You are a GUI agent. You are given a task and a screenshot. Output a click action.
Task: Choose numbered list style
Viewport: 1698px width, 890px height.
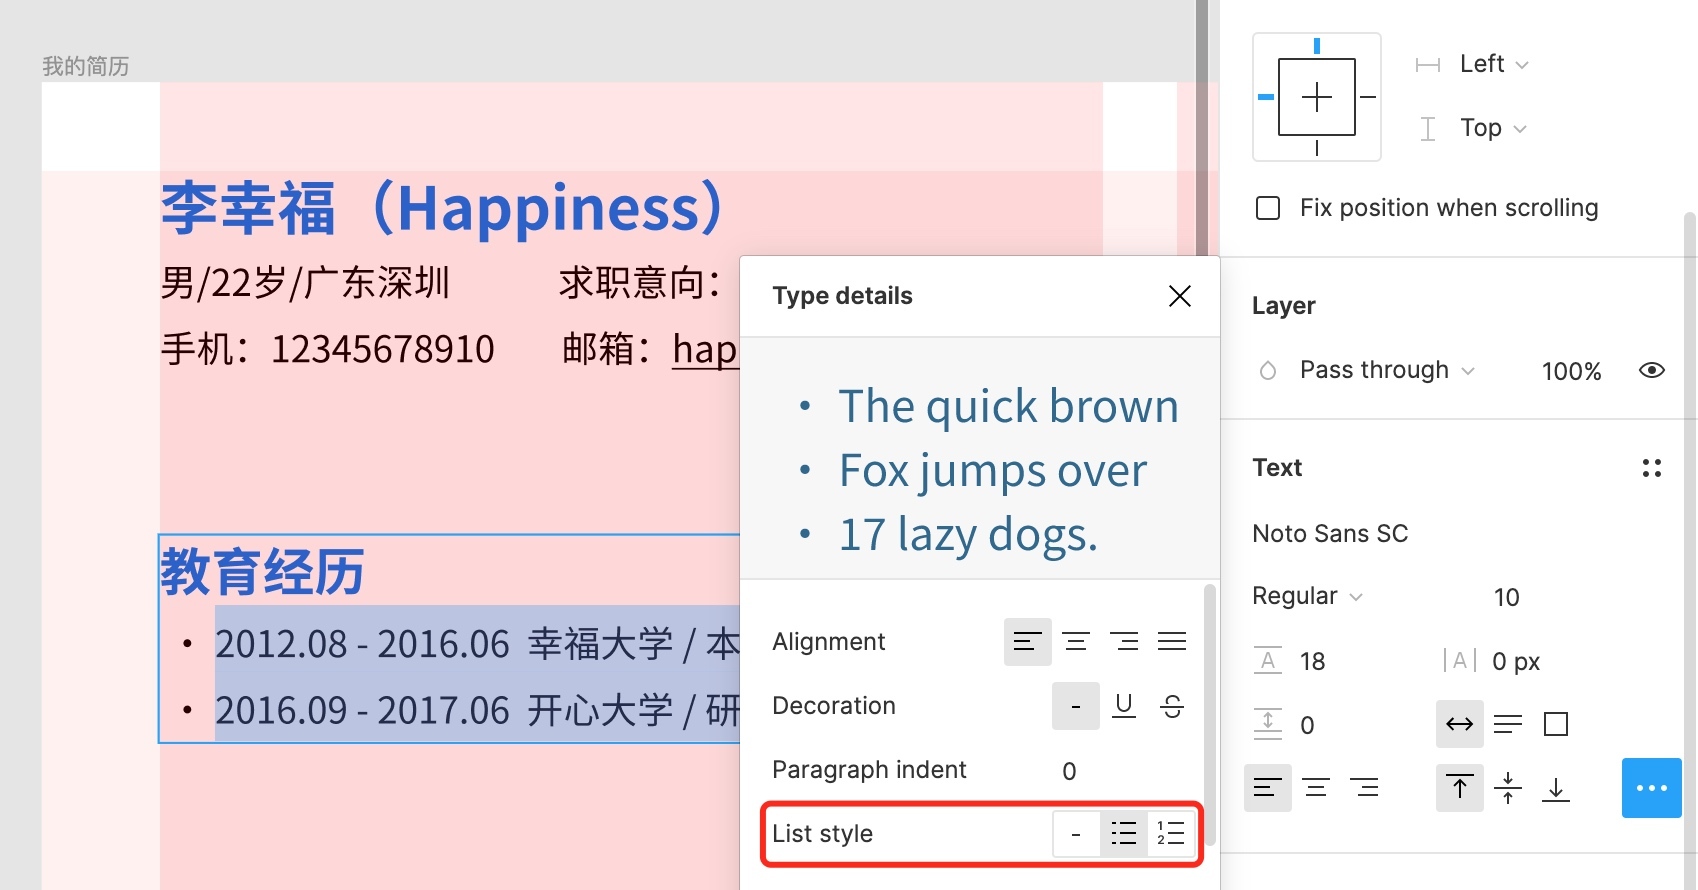(x=1171, y=833)
